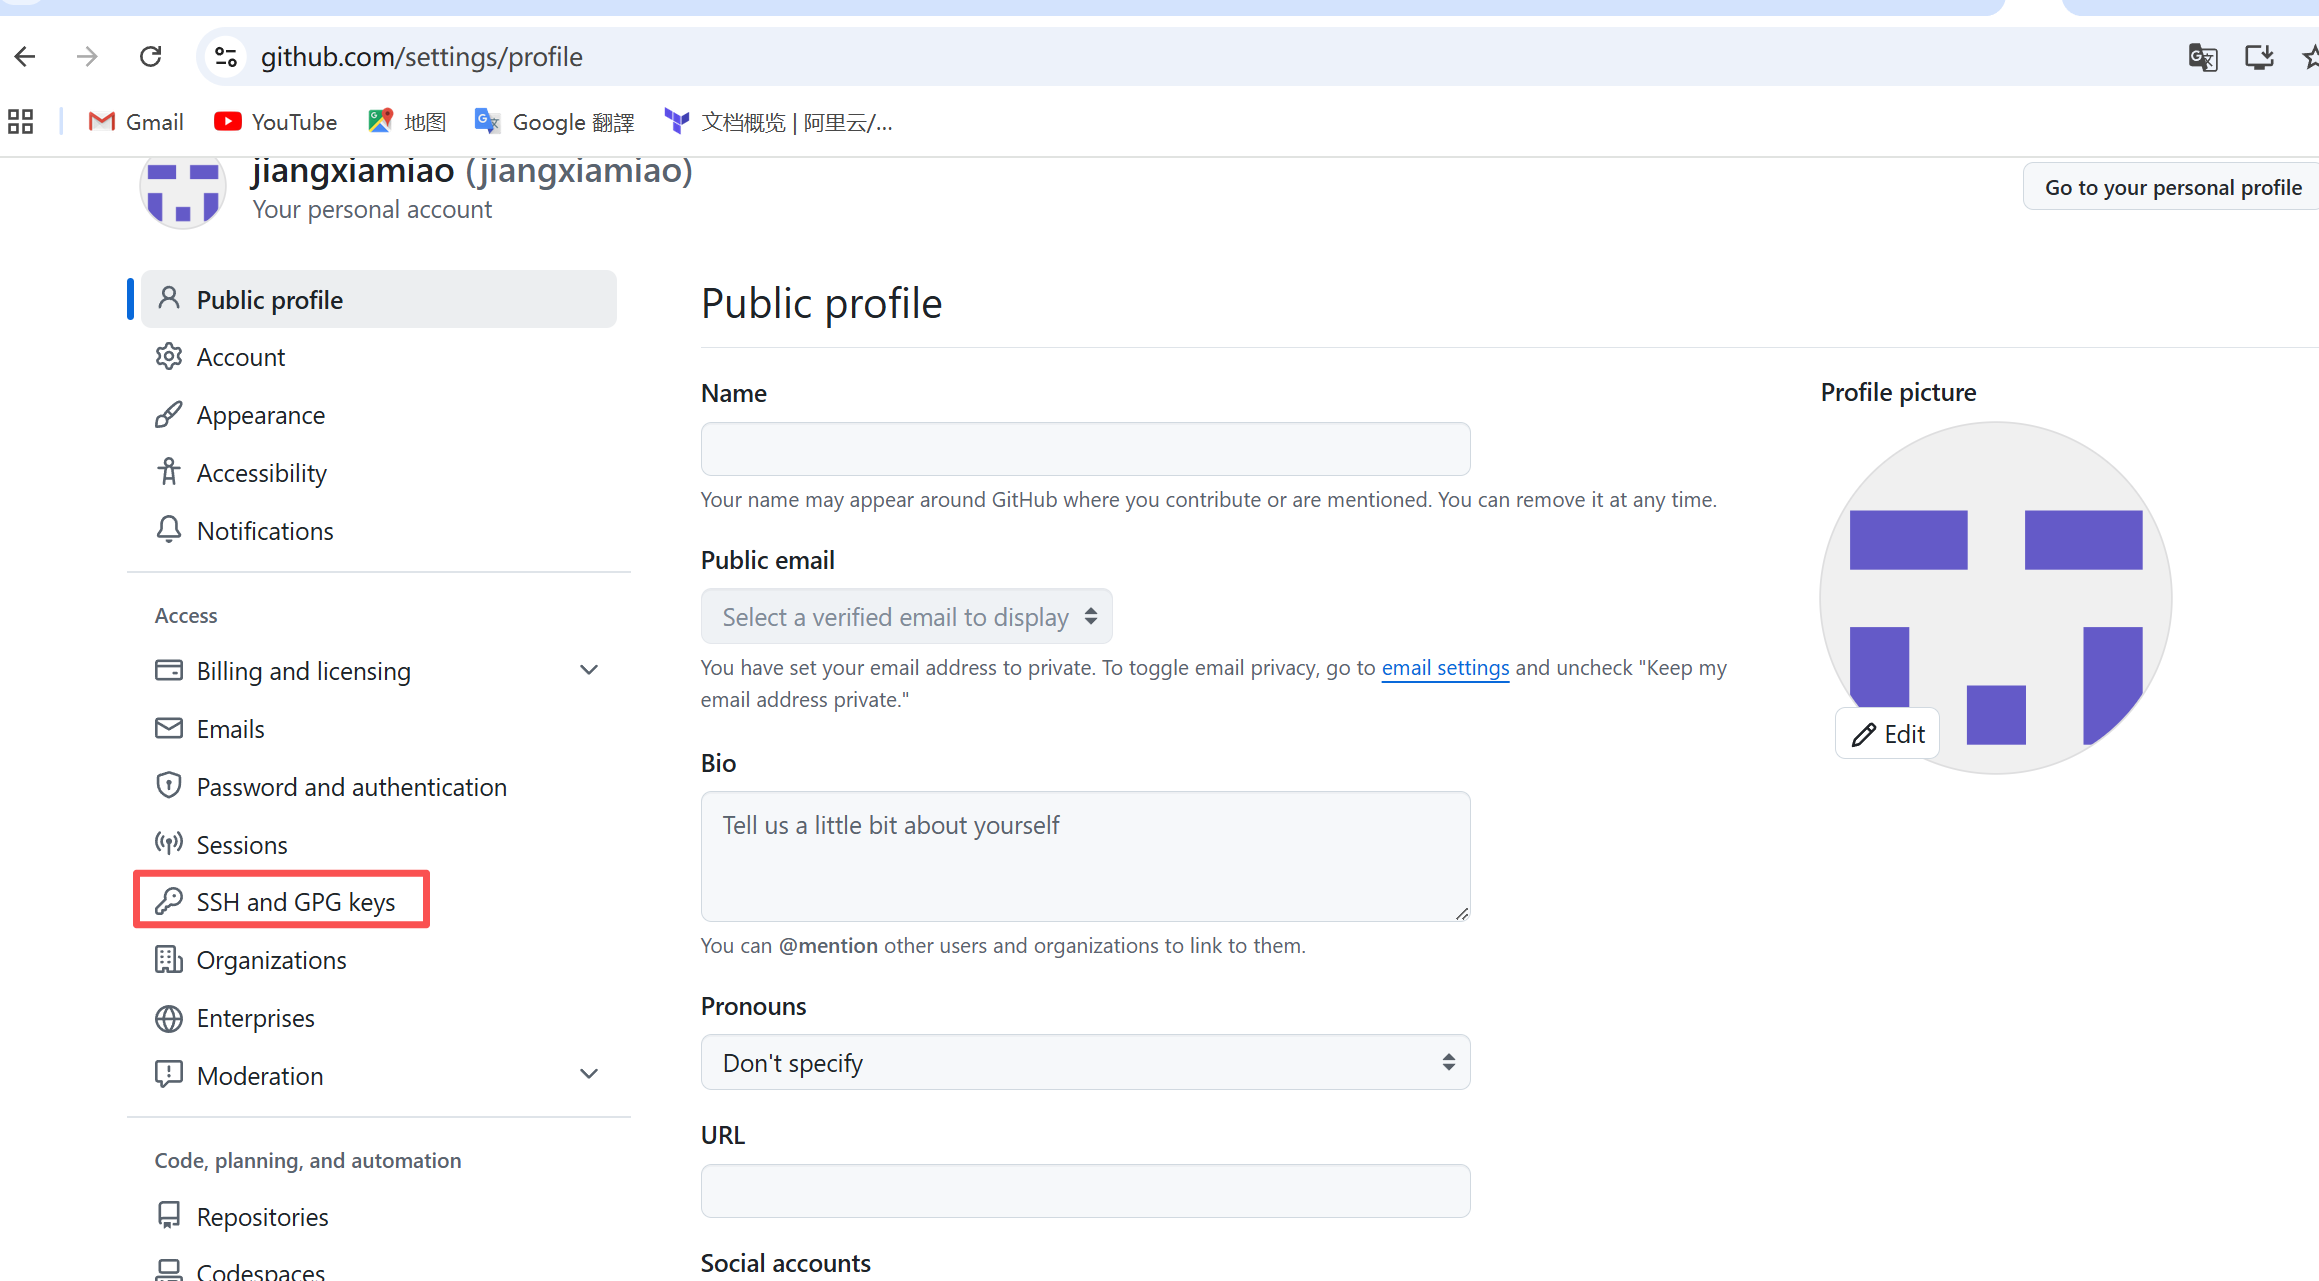Click the browser reload icon

150,57
